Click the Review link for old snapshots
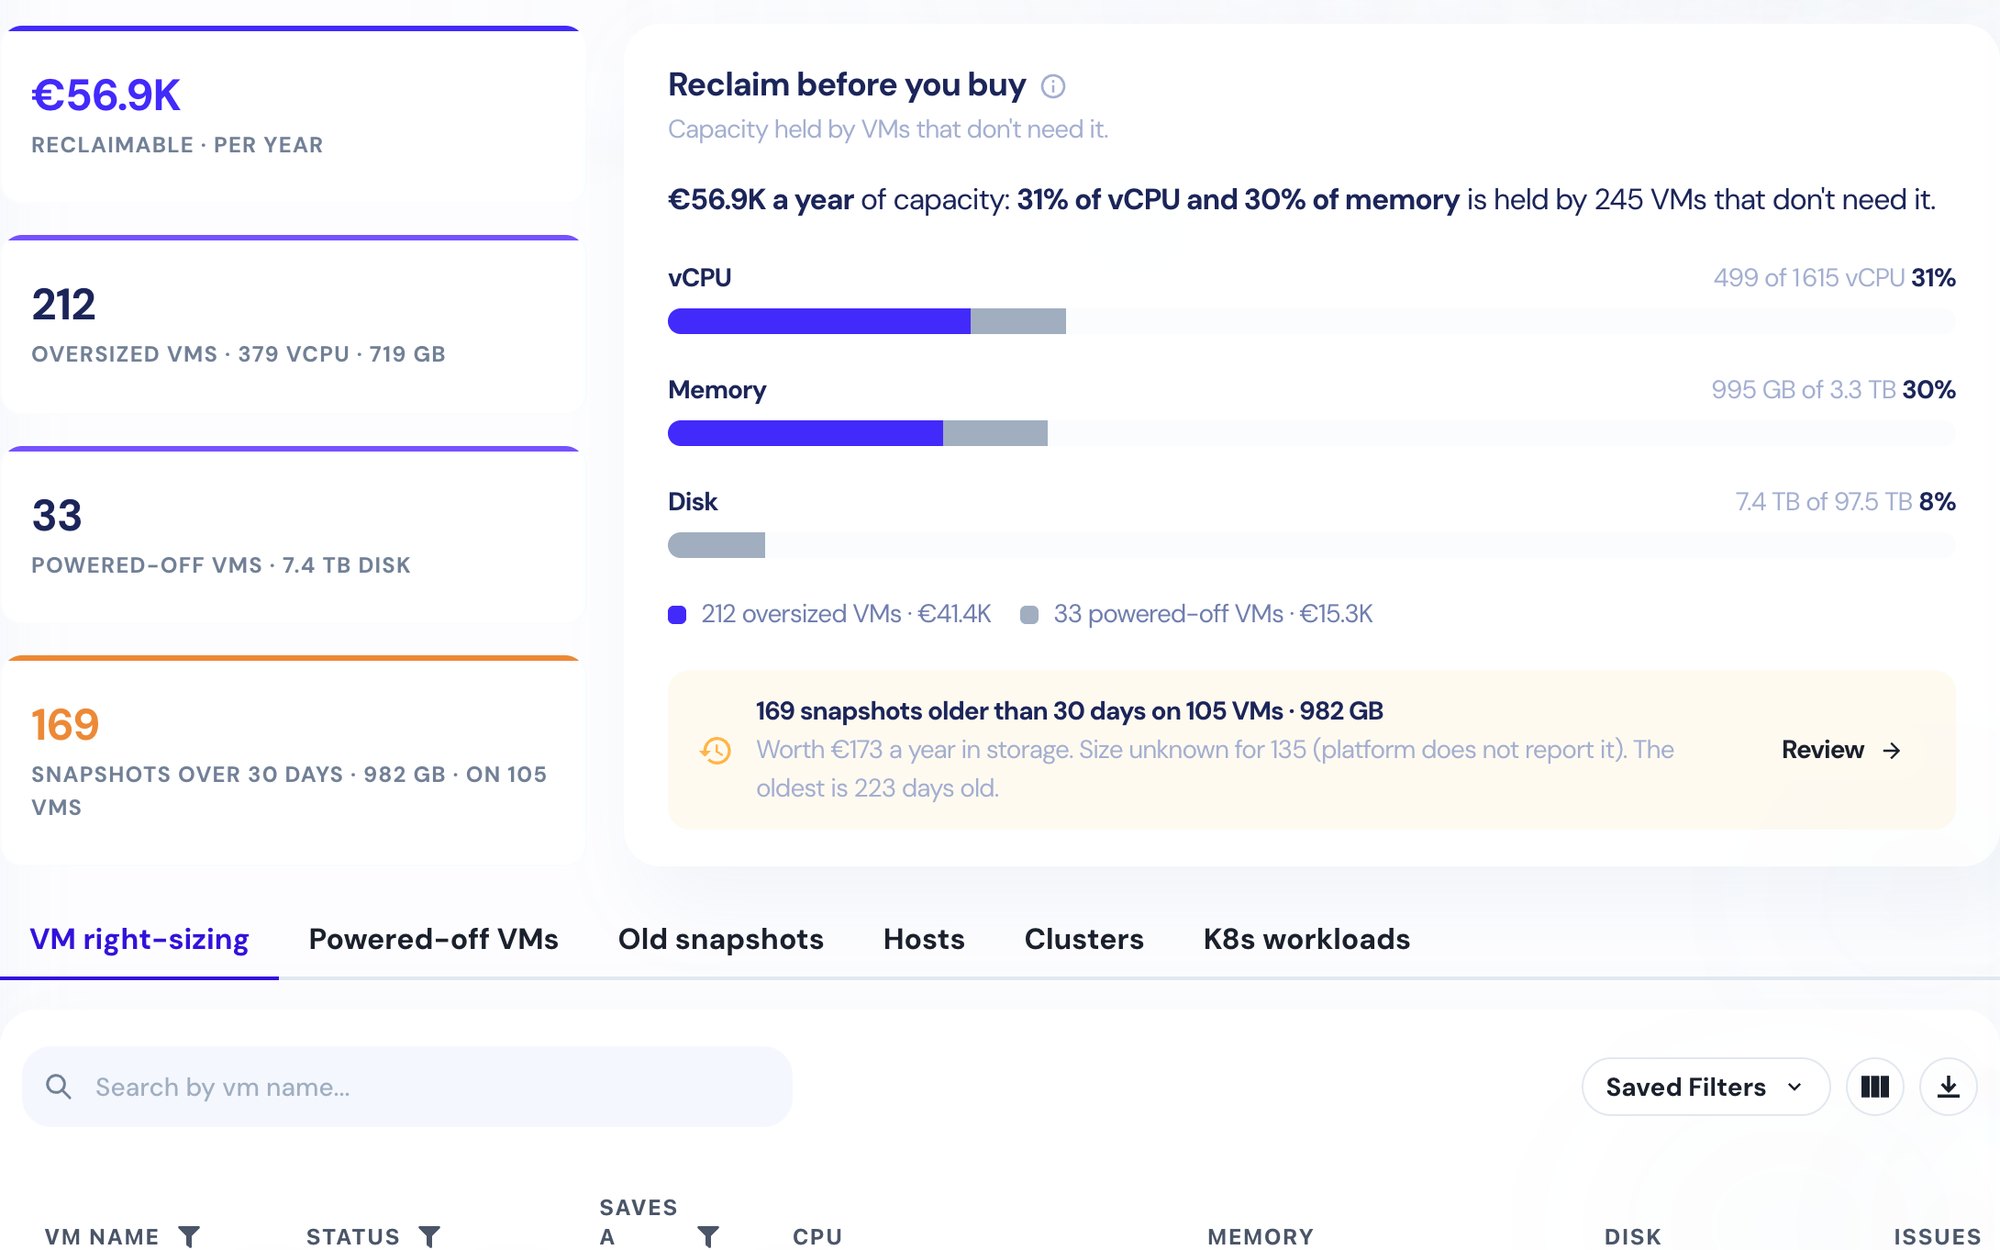The width and height of the screenshot is (2000, 1250). point(1841,750)
